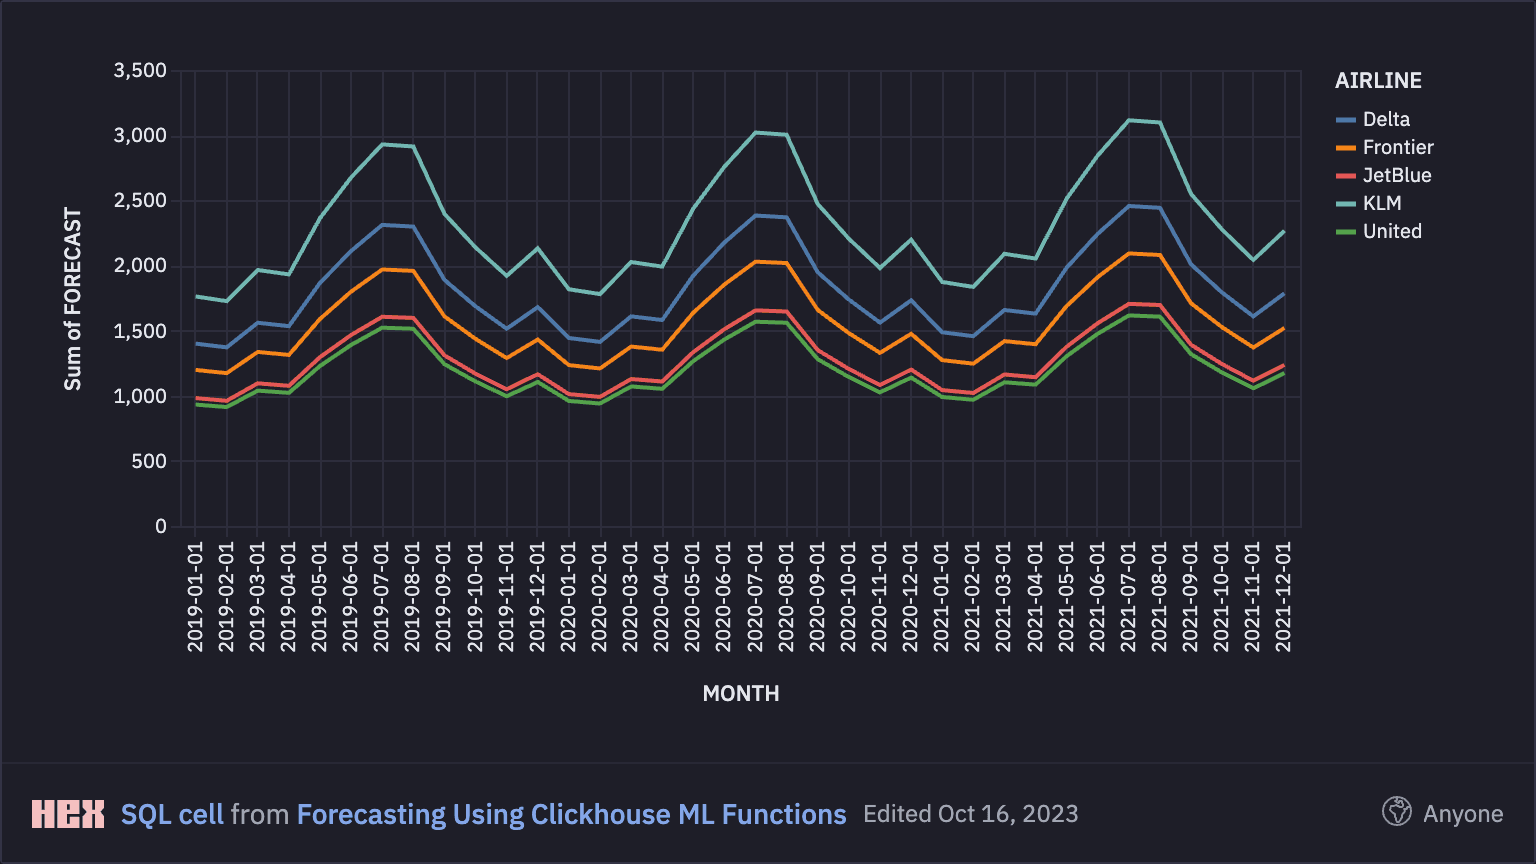This screenshot has width=1536, height=864.
Task: Click the United line start at 2019-01-01
Action: pos(195,404)
